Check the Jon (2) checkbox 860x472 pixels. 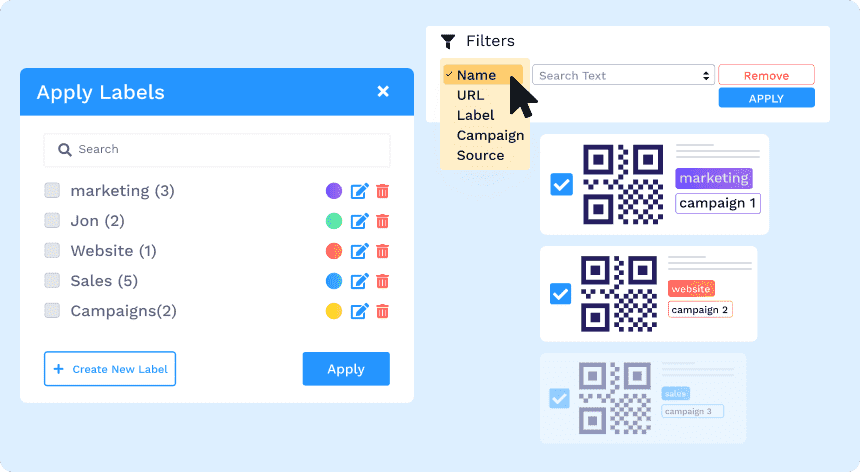coord(52,220)
